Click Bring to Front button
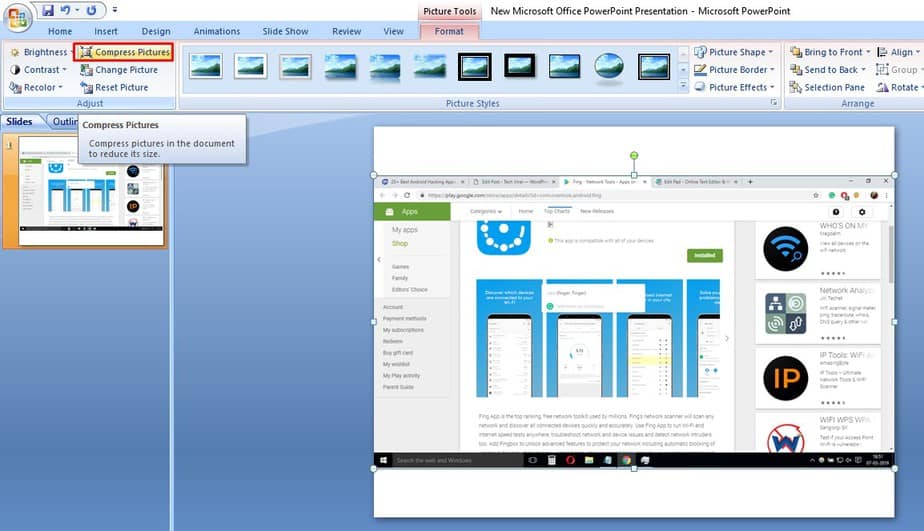The width and height of the screenshot is (924, 531). coord(830,52)
